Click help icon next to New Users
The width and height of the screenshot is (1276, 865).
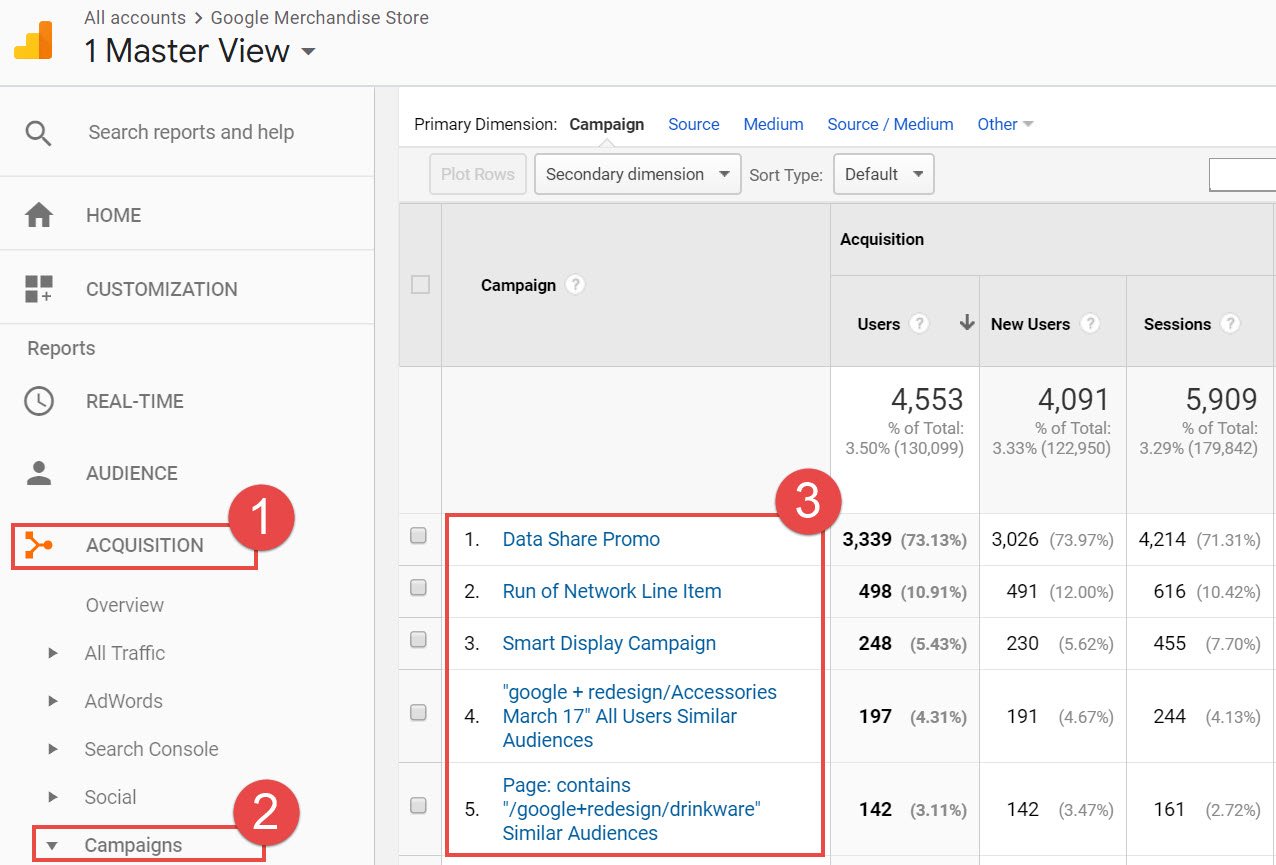1090,324
